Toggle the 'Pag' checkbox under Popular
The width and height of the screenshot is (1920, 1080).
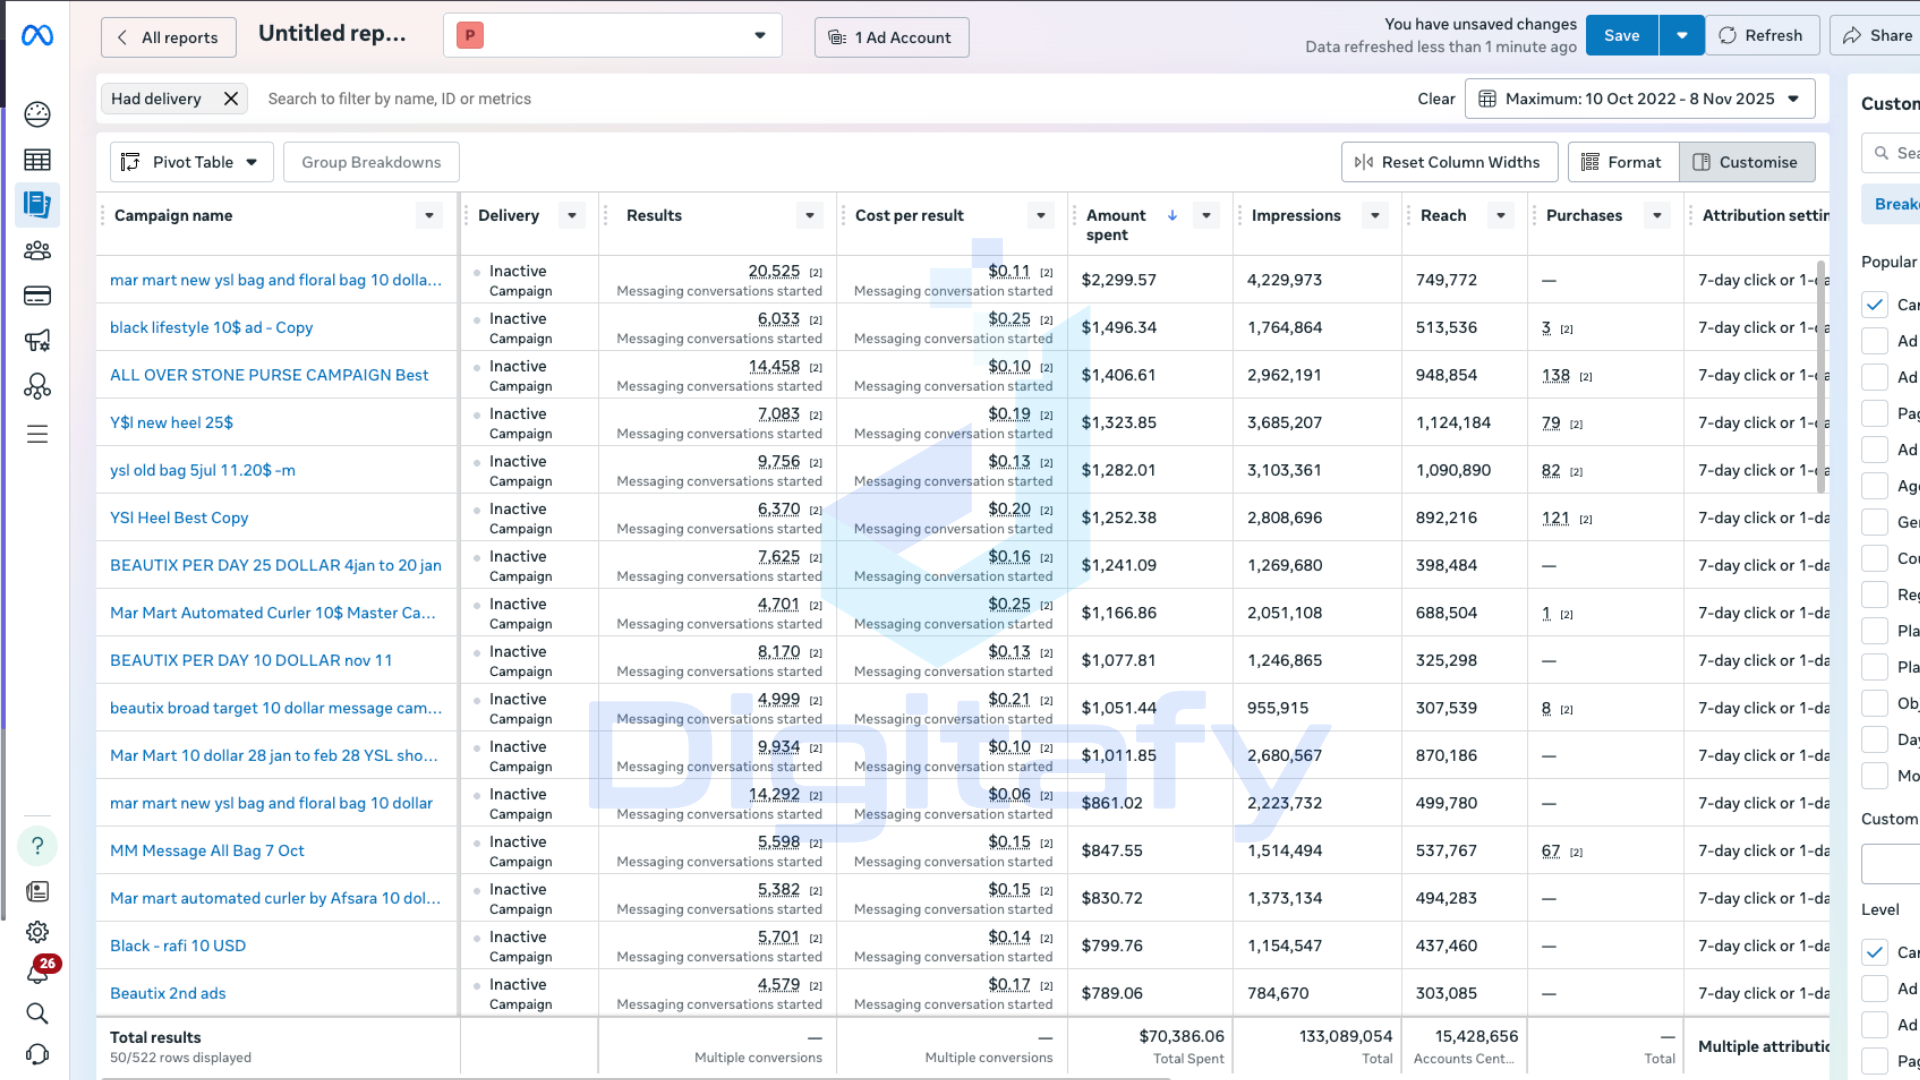point(1875,413)
